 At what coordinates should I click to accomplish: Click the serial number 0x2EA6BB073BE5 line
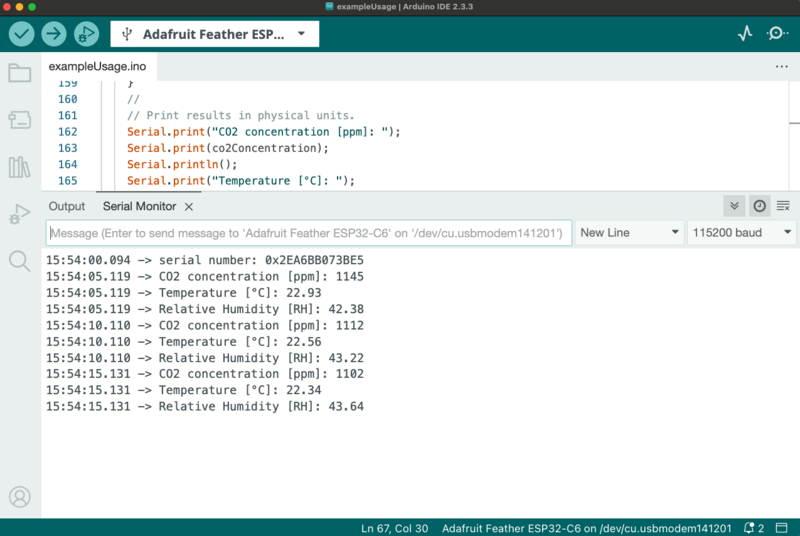click(x=205, y=260)
